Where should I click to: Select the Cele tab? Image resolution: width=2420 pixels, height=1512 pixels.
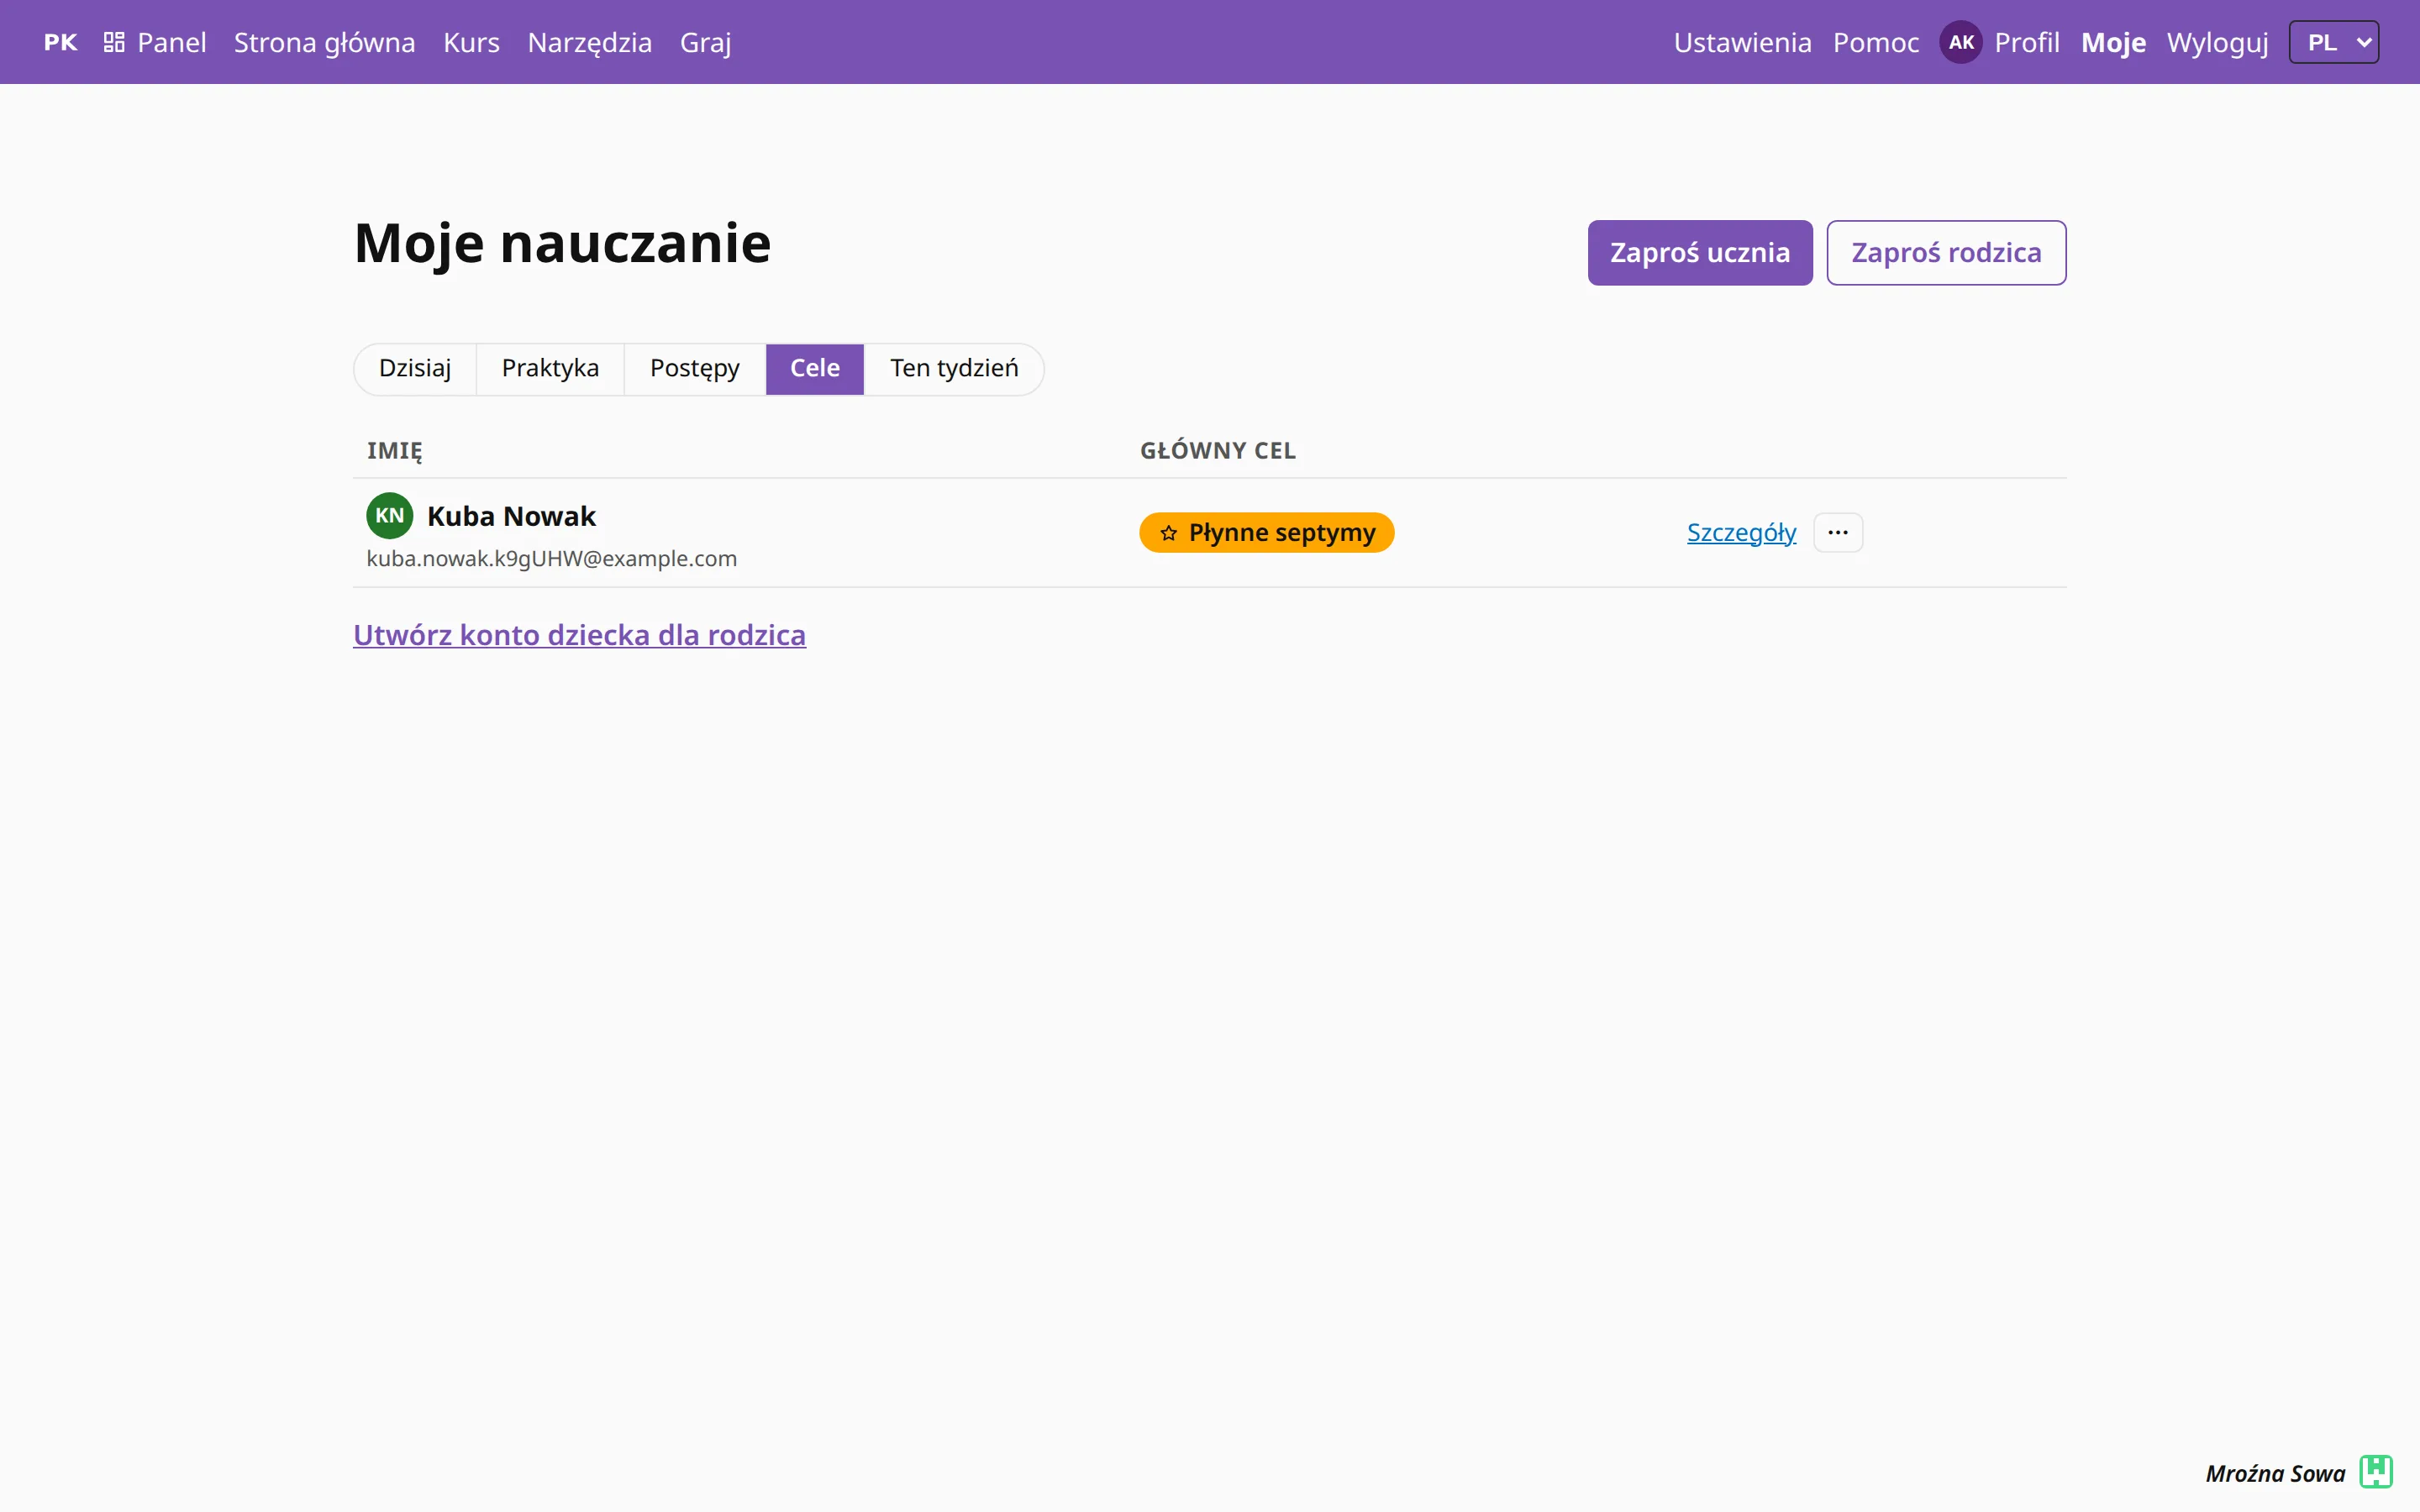point(815,369)
